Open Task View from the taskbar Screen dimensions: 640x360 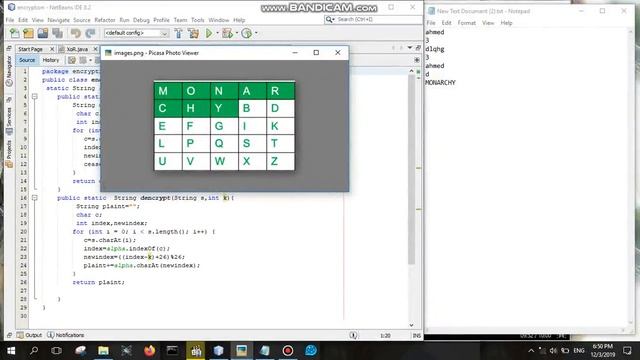pyautogui.click(x=56, y=351)
